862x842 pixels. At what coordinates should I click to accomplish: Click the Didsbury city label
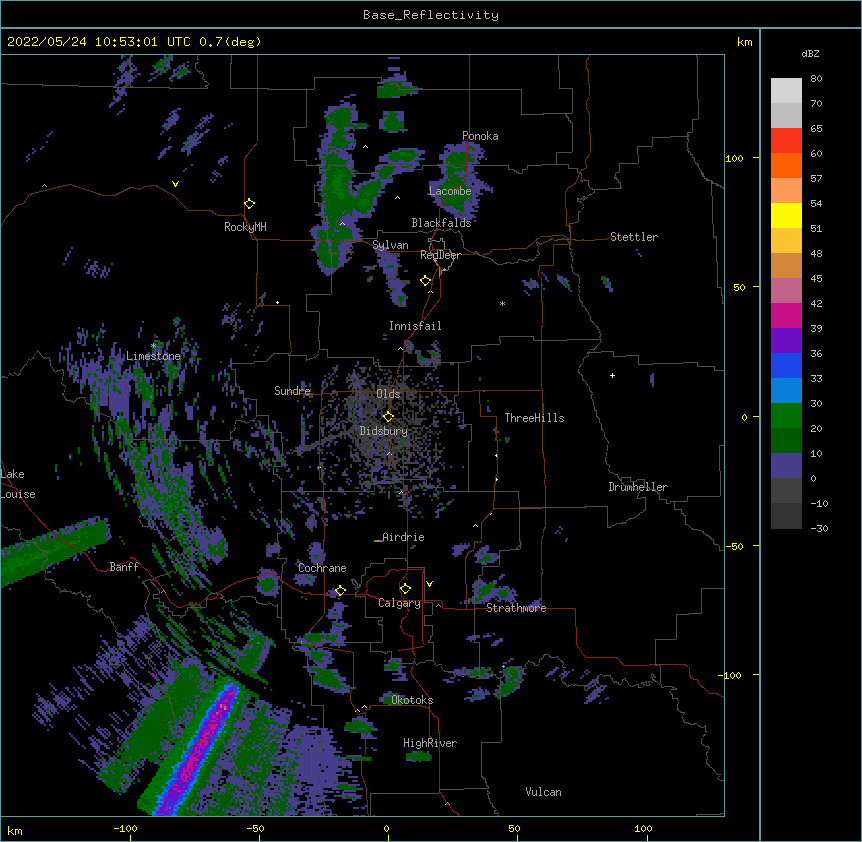(x=384, y=431)
